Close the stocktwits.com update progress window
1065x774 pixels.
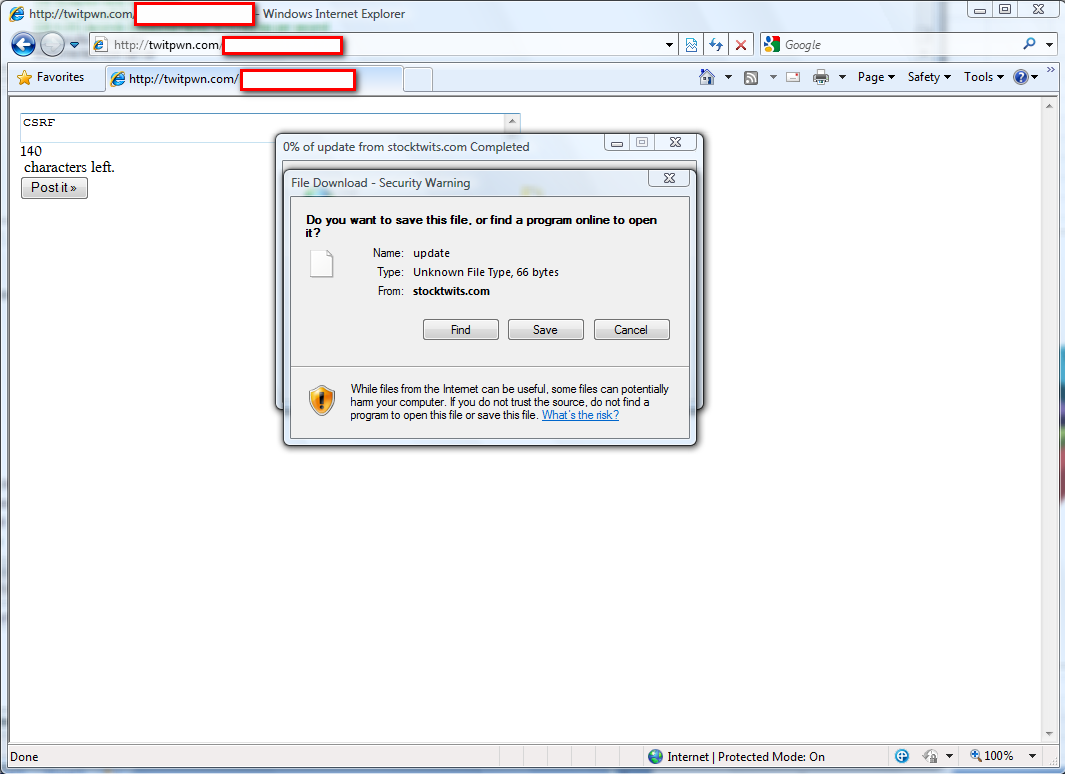click(x=675, y=143)
